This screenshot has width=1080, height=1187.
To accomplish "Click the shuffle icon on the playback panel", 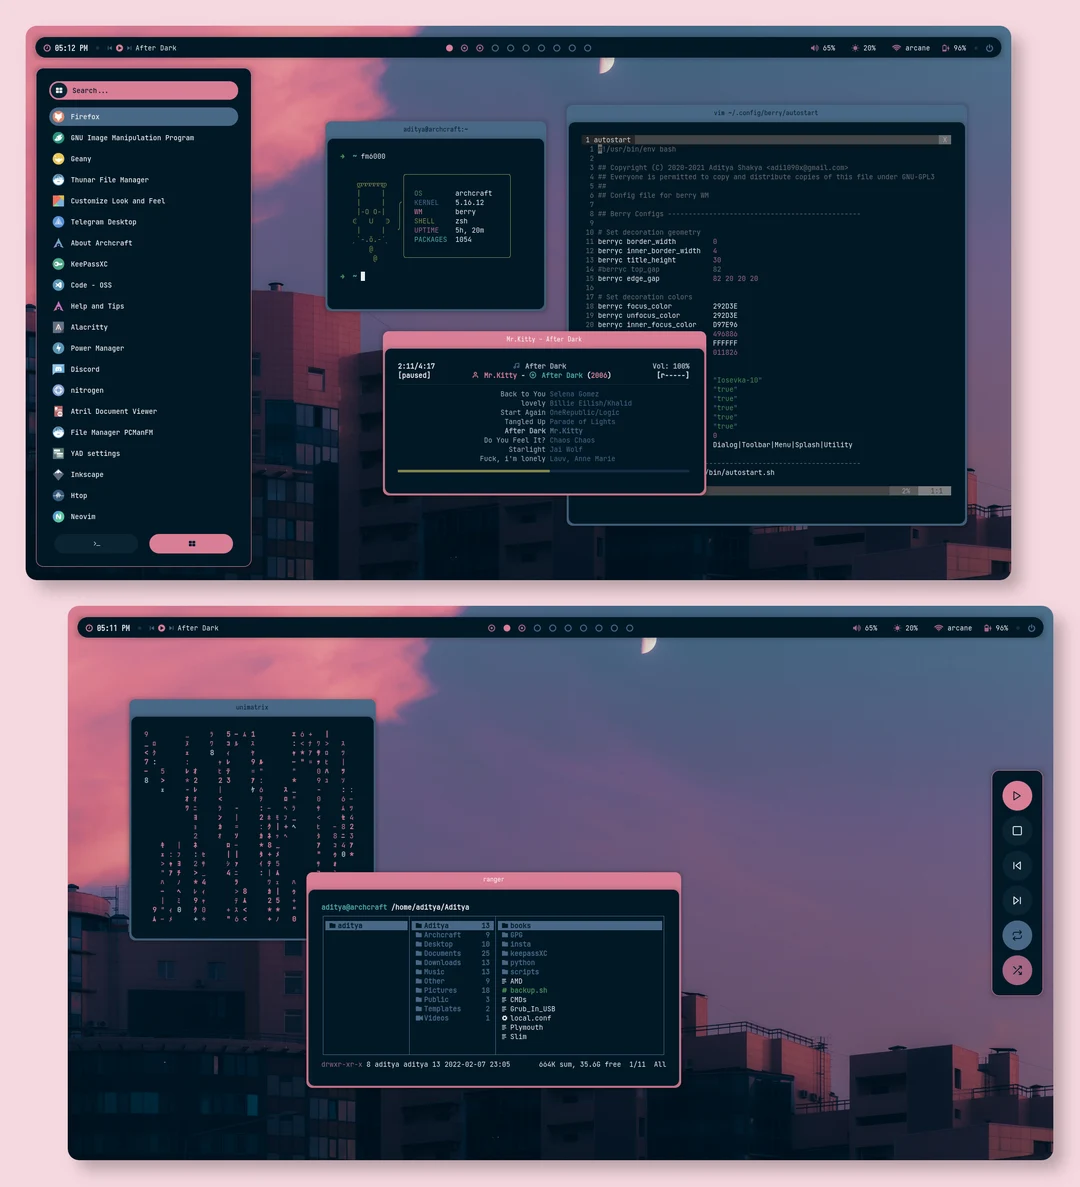I will coord(1017,970).
